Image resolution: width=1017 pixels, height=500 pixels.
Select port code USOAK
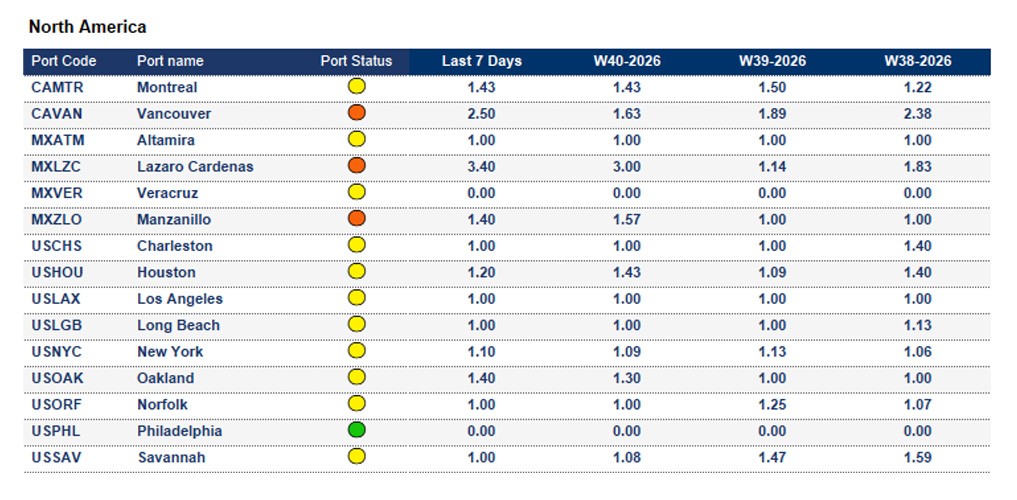click(57, 378)
